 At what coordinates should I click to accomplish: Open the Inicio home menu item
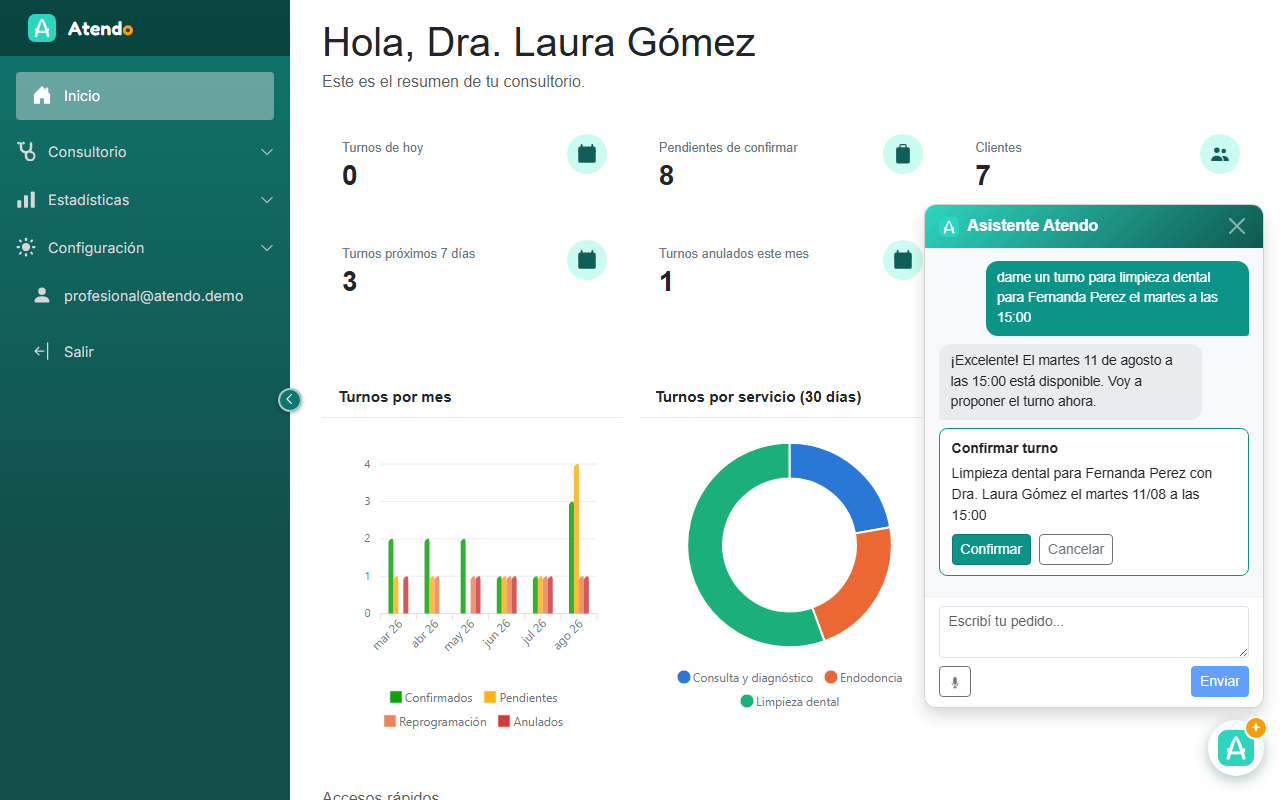click(145, 96)
